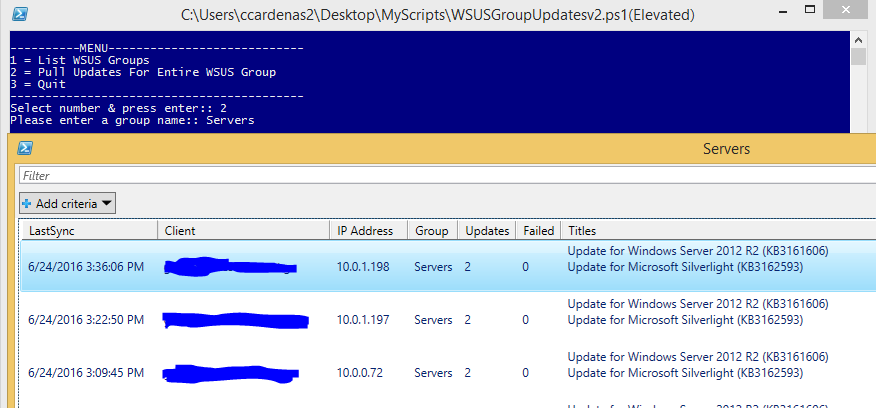Click IP address 10.0.1.198

click(363, 267)
